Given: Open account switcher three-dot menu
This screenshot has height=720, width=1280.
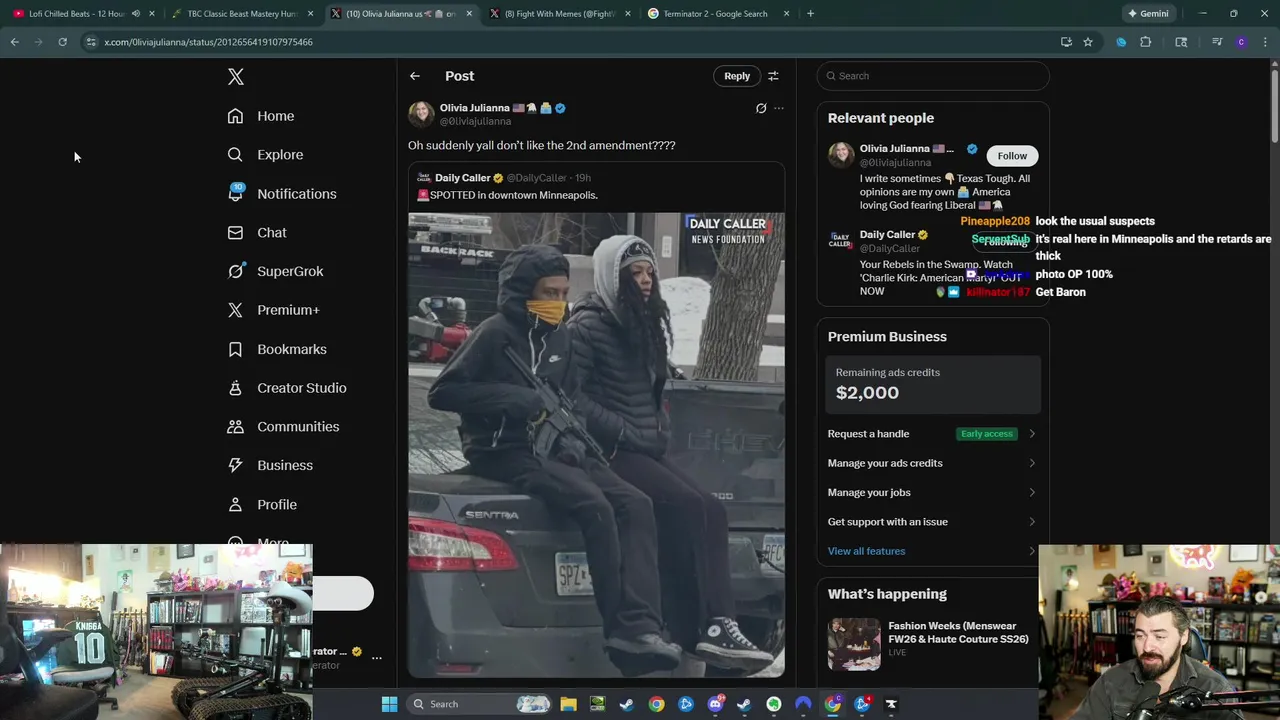Looking at the screenshot, I should tap(377, 658).
